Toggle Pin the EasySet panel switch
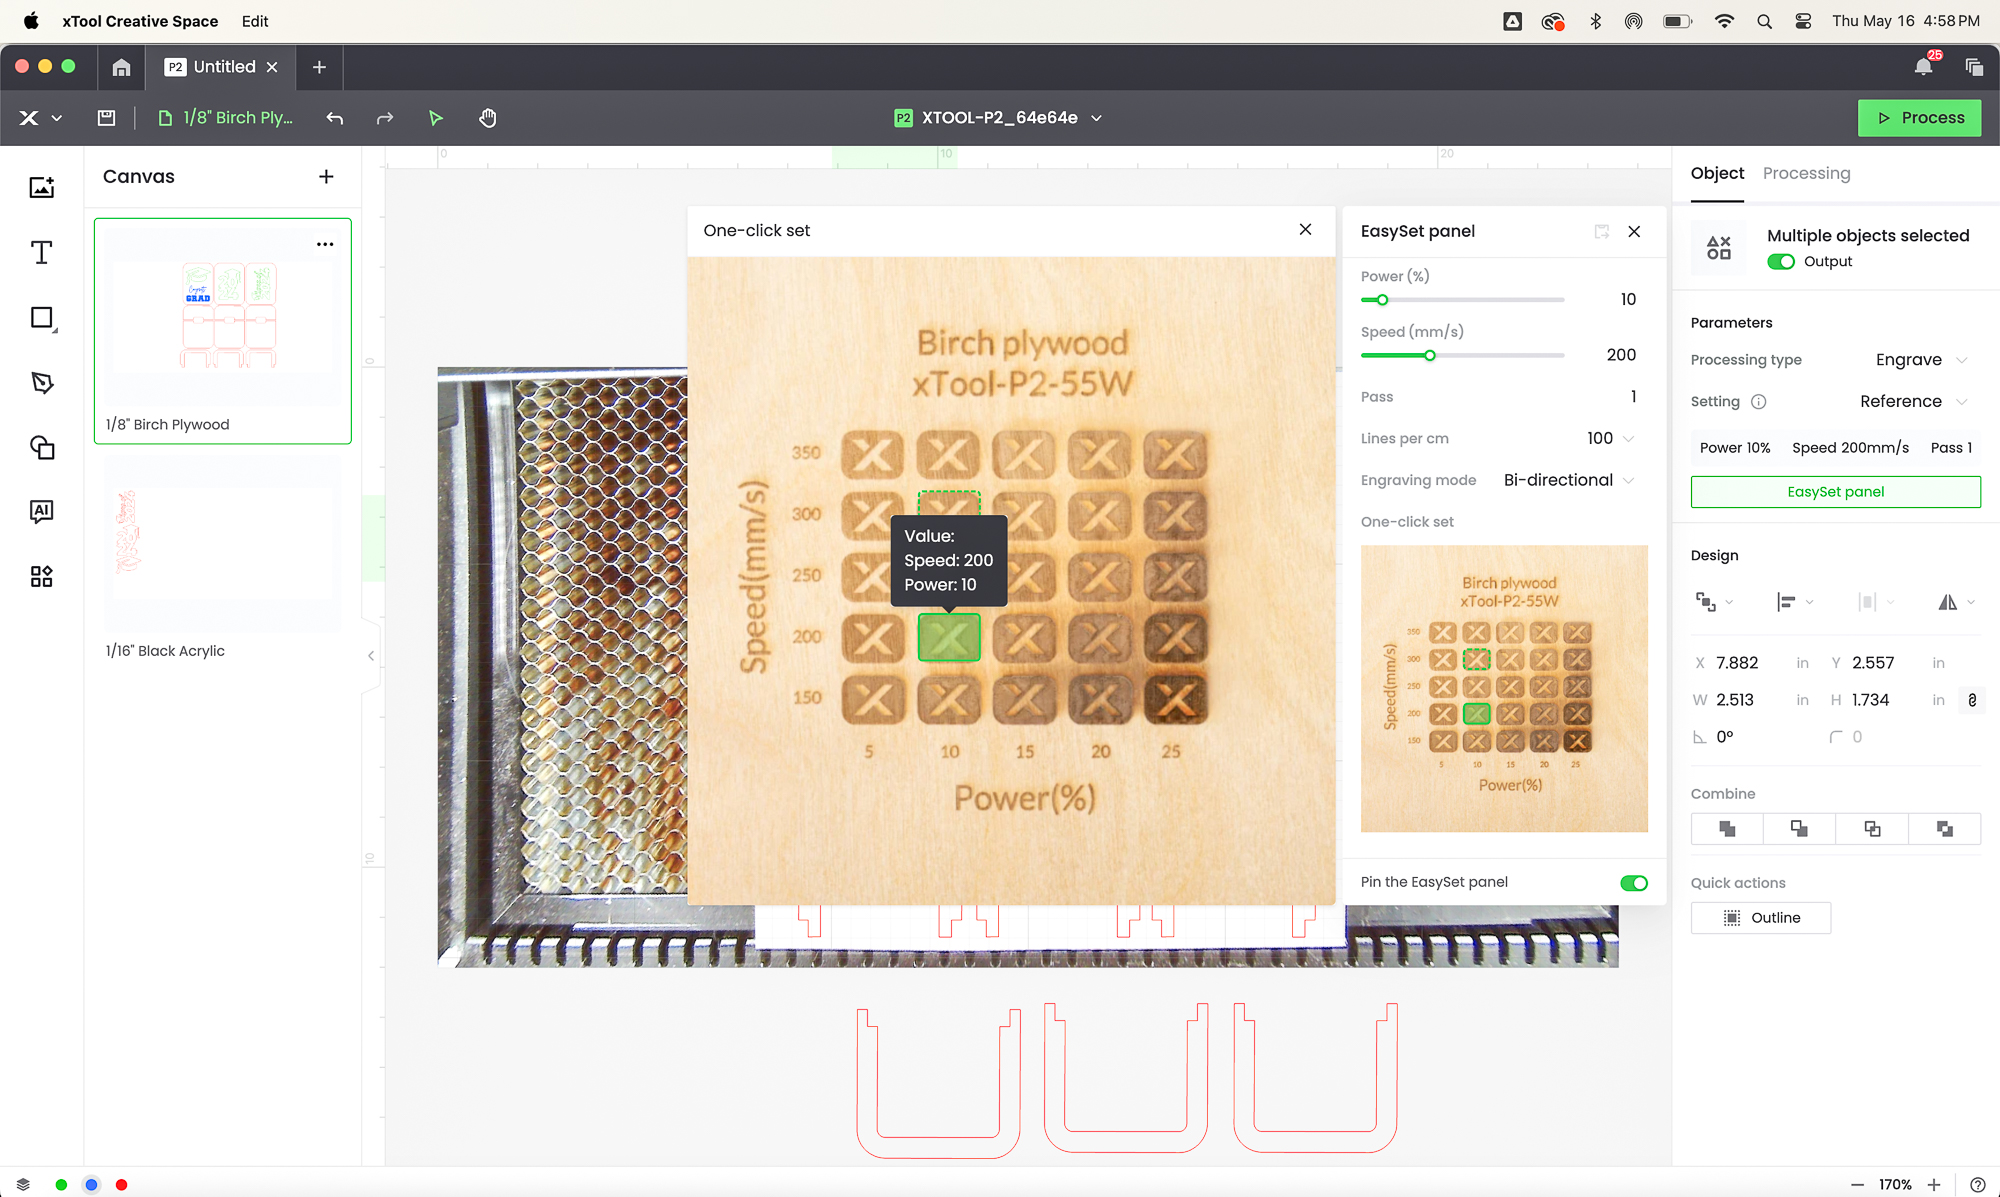The height and width of the screenshot is (1197, 2000). [1634, 883]
